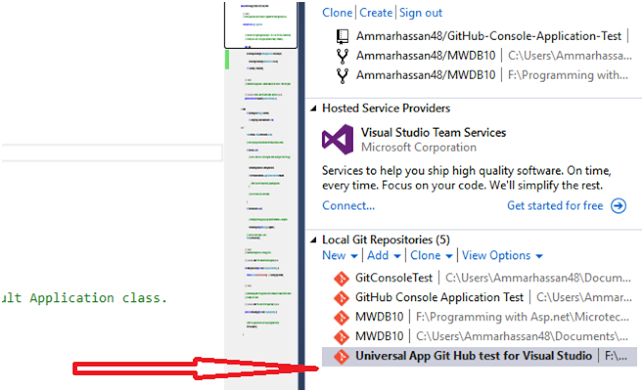Select fork icon of MWDB10 at C:\Users

click(x=342, y=55)
